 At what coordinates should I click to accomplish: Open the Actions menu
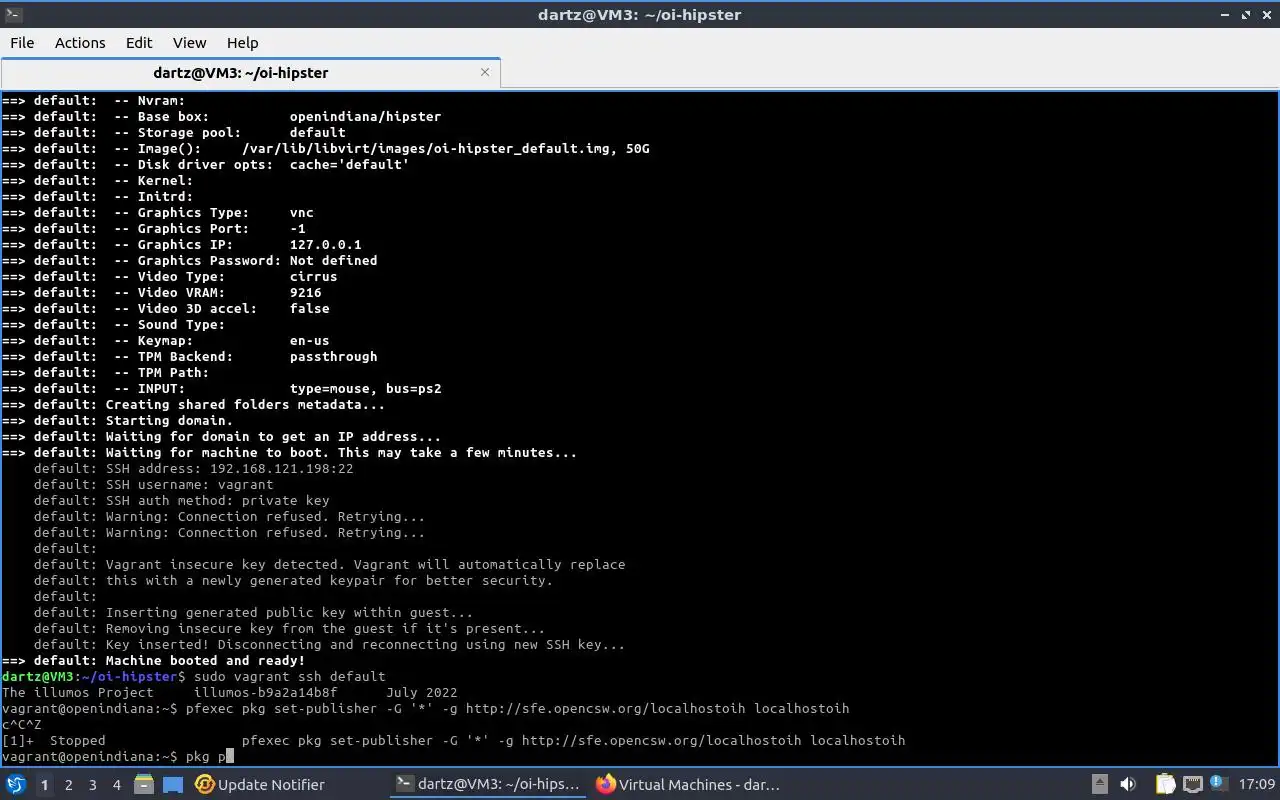[x=80, y=43]
